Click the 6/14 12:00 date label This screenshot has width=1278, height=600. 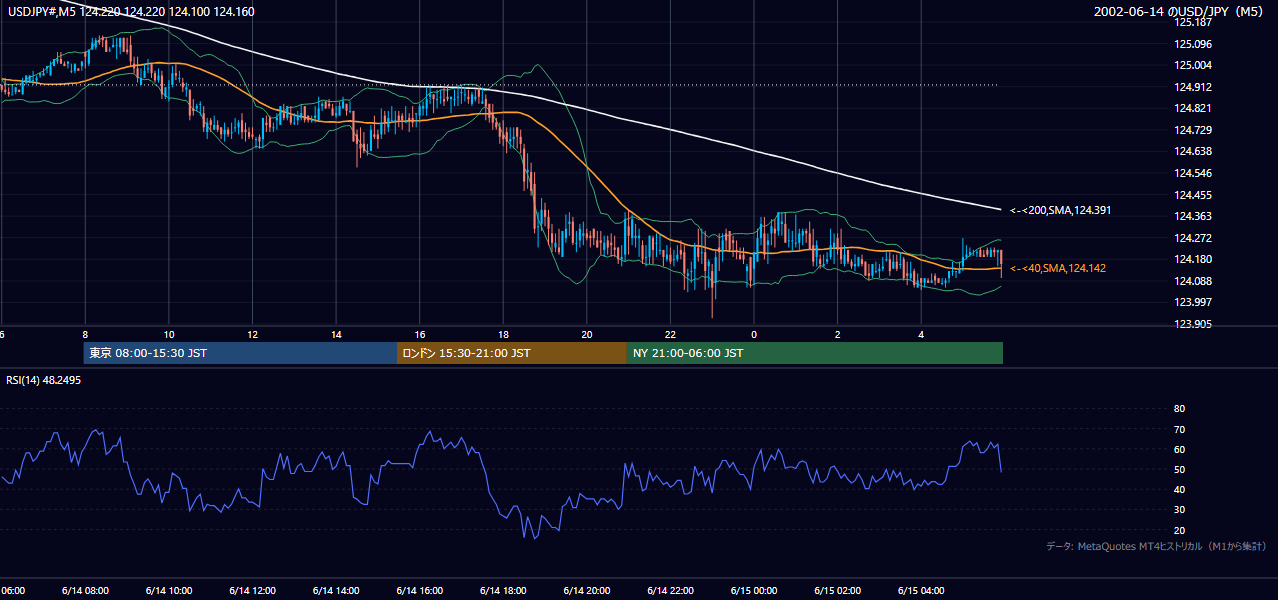click(x=252, y=590)
